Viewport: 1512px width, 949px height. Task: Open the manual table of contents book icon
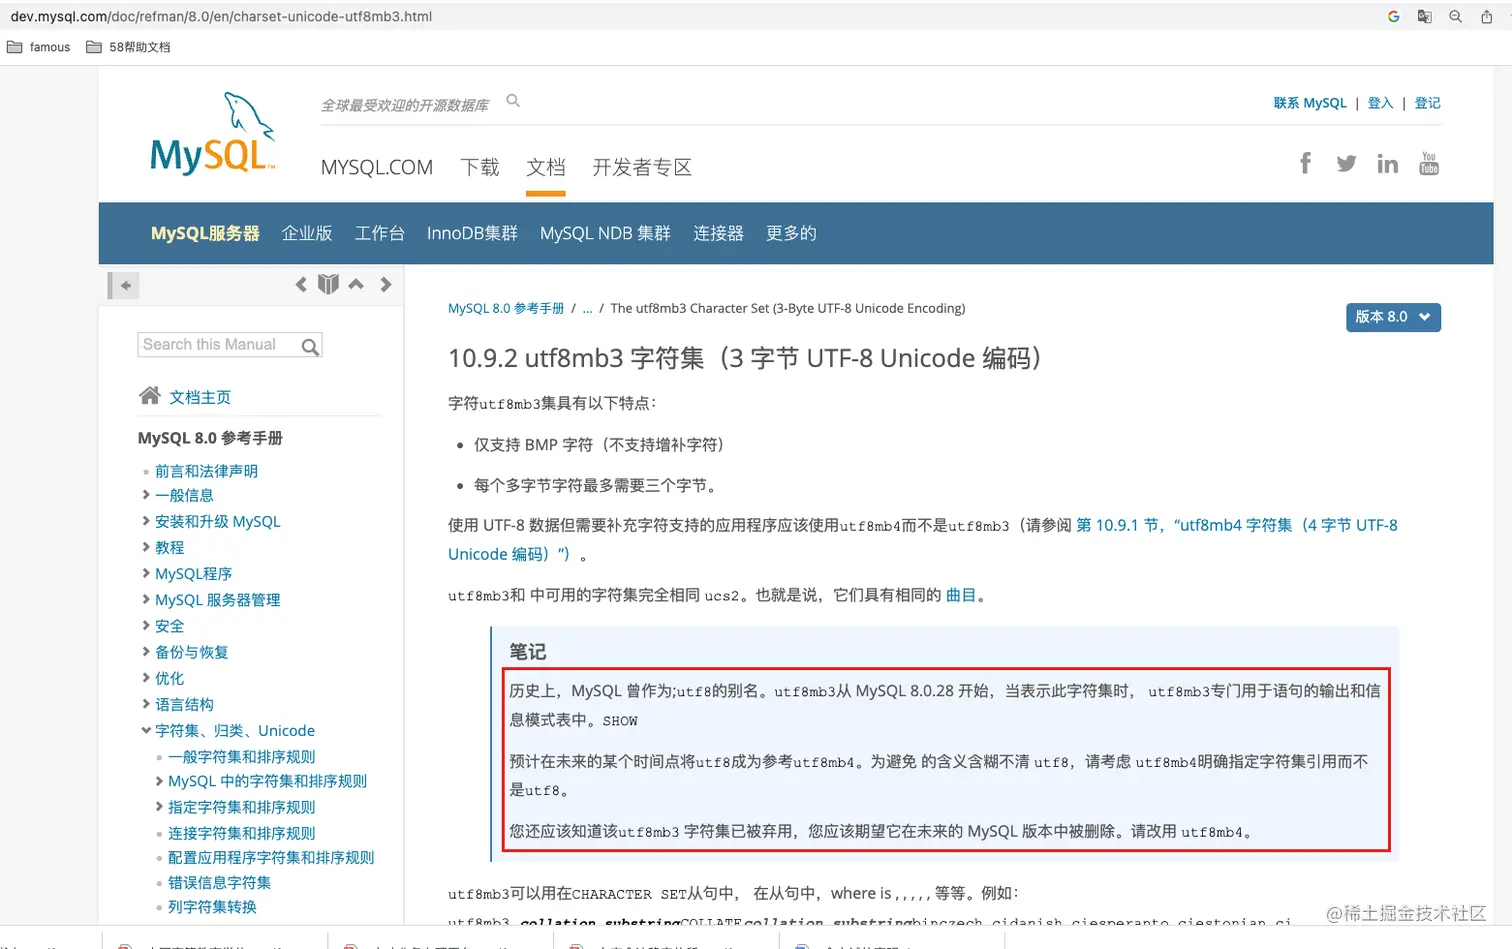point(328,284)
